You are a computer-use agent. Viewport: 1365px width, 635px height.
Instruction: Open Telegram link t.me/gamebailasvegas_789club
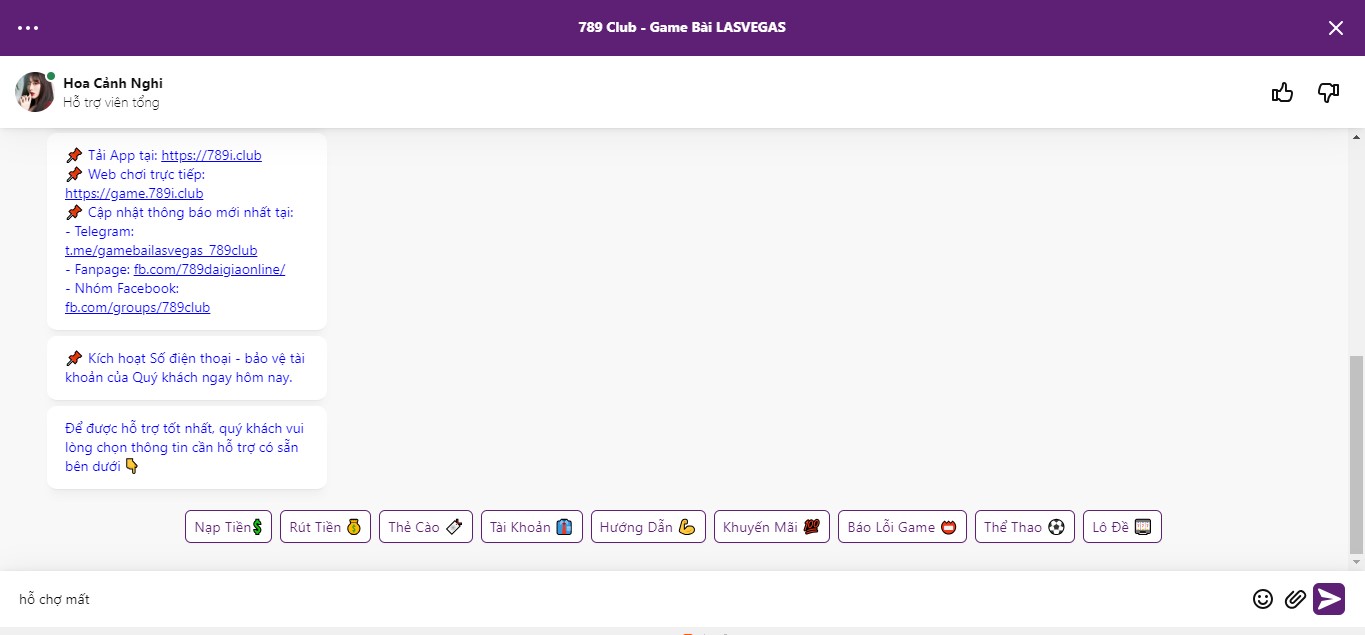[x=161, y=250]
